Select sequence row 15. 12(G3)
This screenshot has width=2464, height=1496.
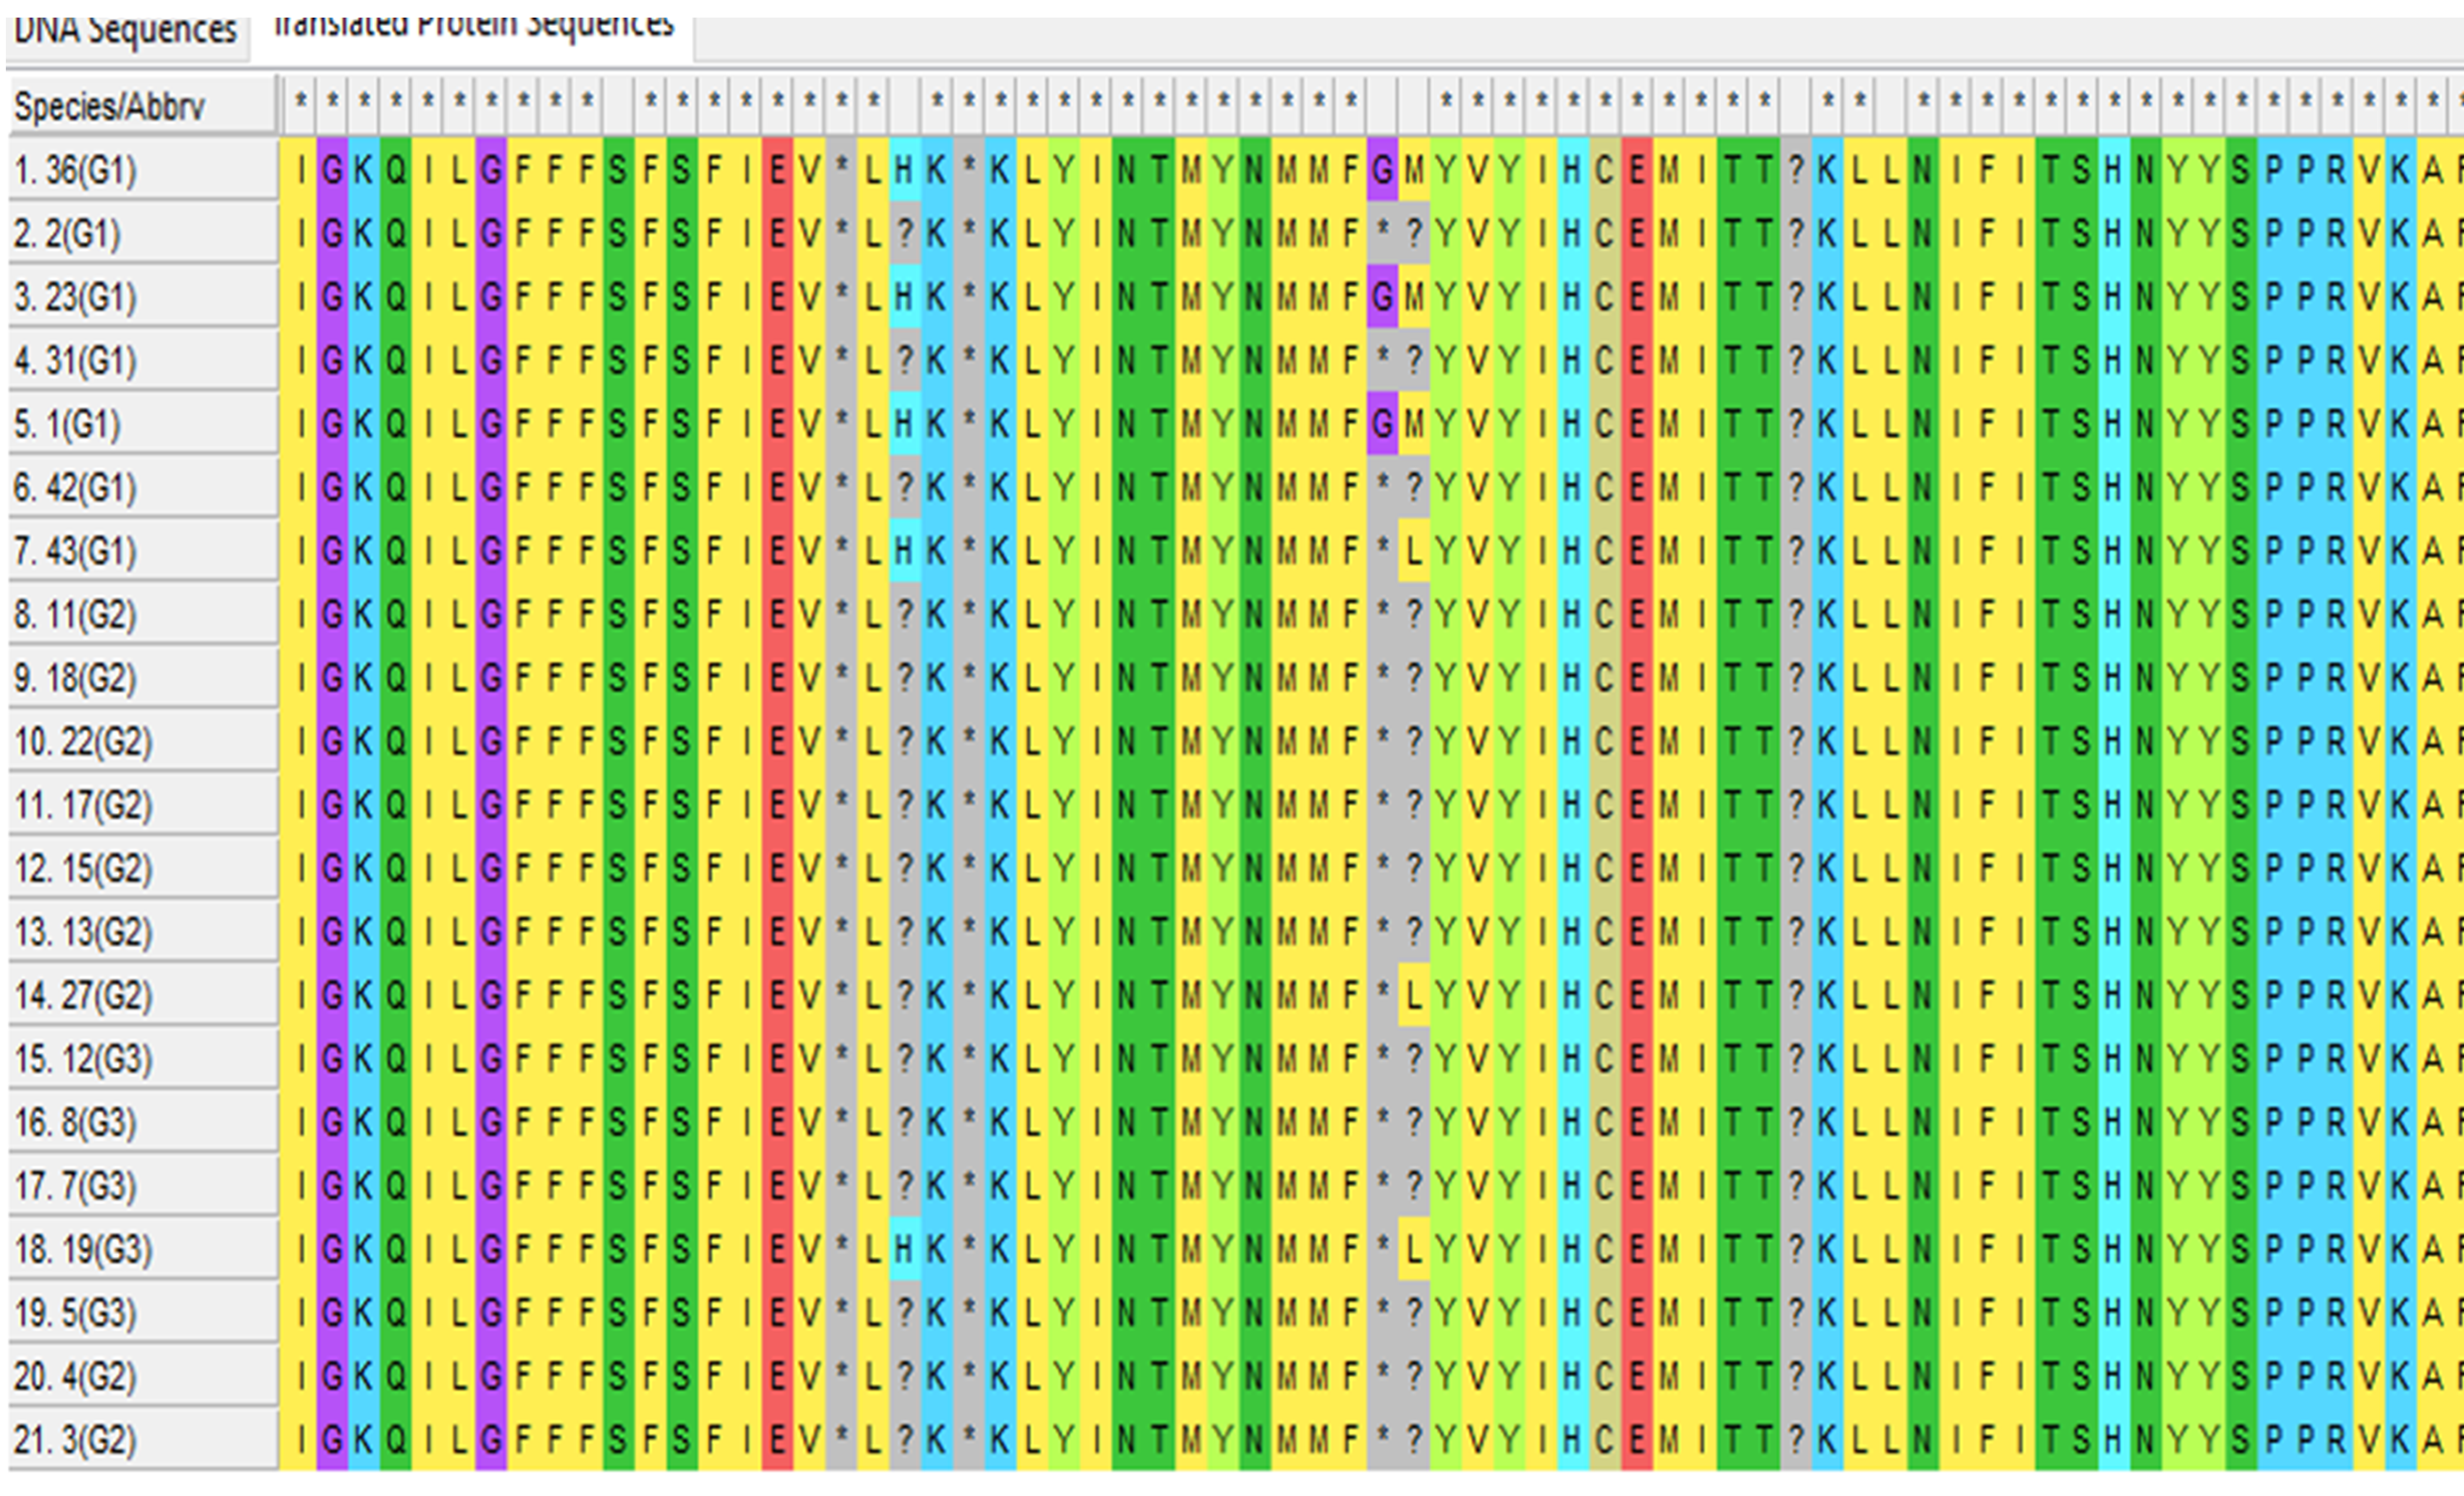point(142,1059)
